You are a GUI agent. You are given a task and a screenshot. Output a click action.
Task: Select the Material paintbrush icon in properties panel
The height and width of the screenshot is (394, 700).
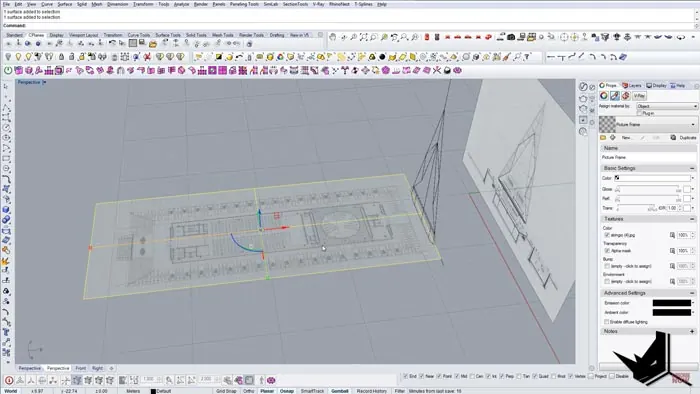[x=615, y=95]
